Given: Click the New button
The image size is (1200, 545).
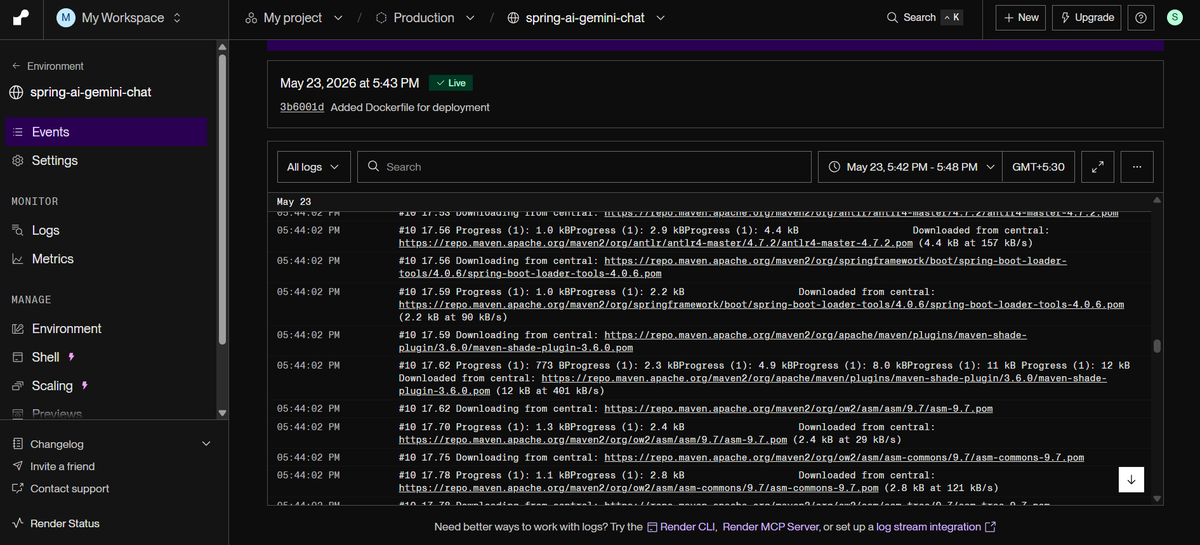Looking at the screenshot, I should click(1021, 18).
